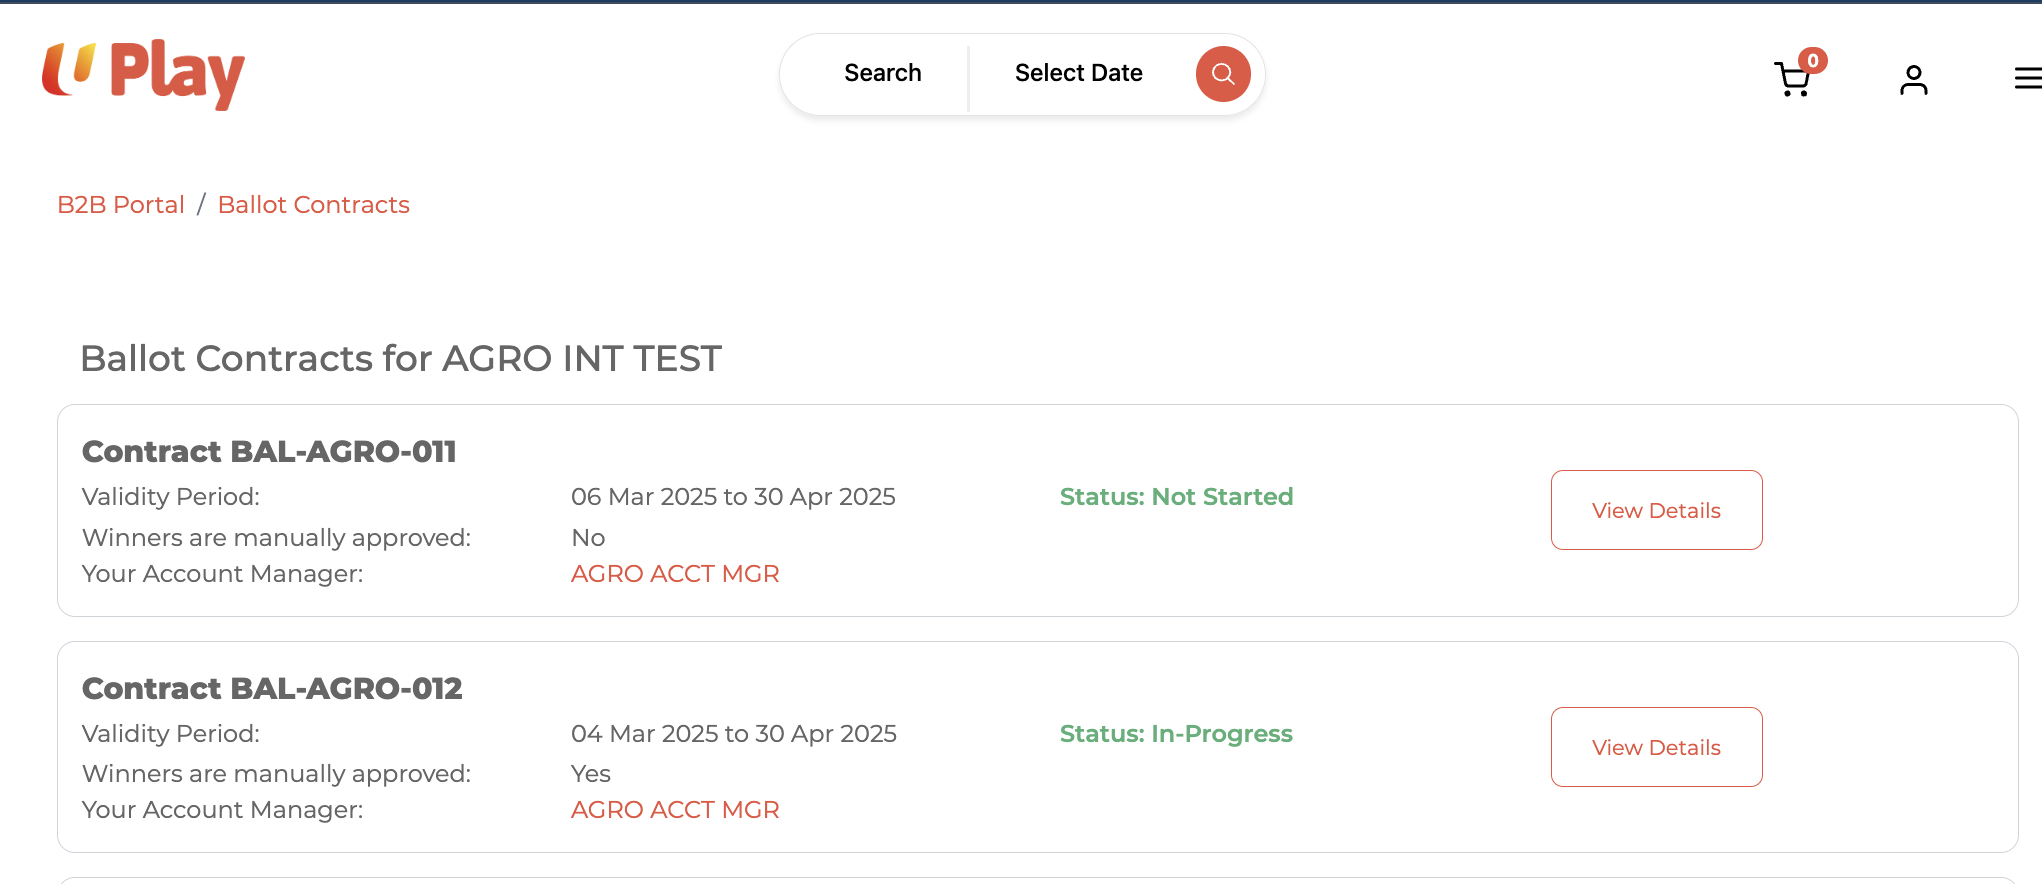Click the Contract BAL-AGRO-011 title
The width and height of the screenshot is (2042, 884).
269,452
